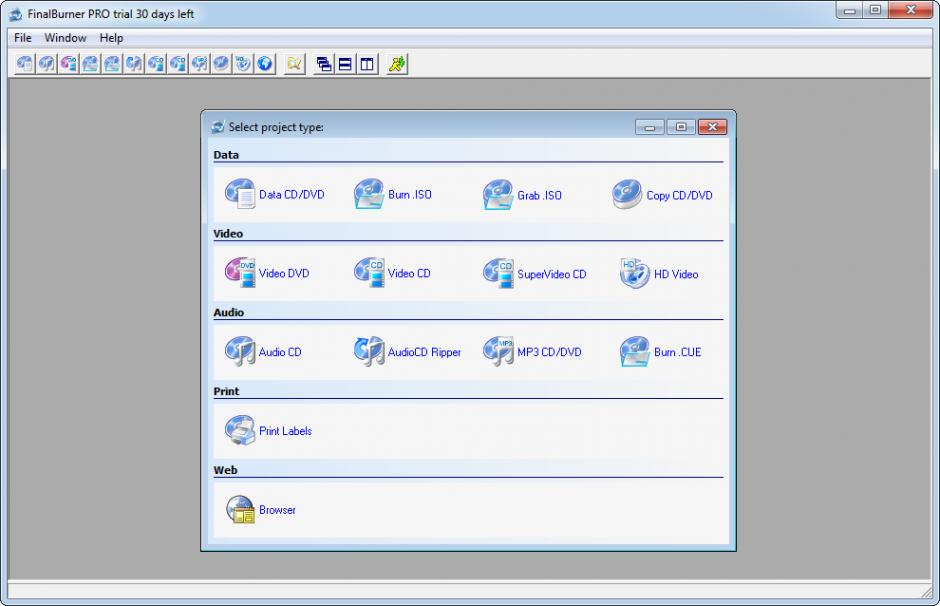The image size is (940, 606).
Task: Open the Help menu
Action: pos(111,38)
